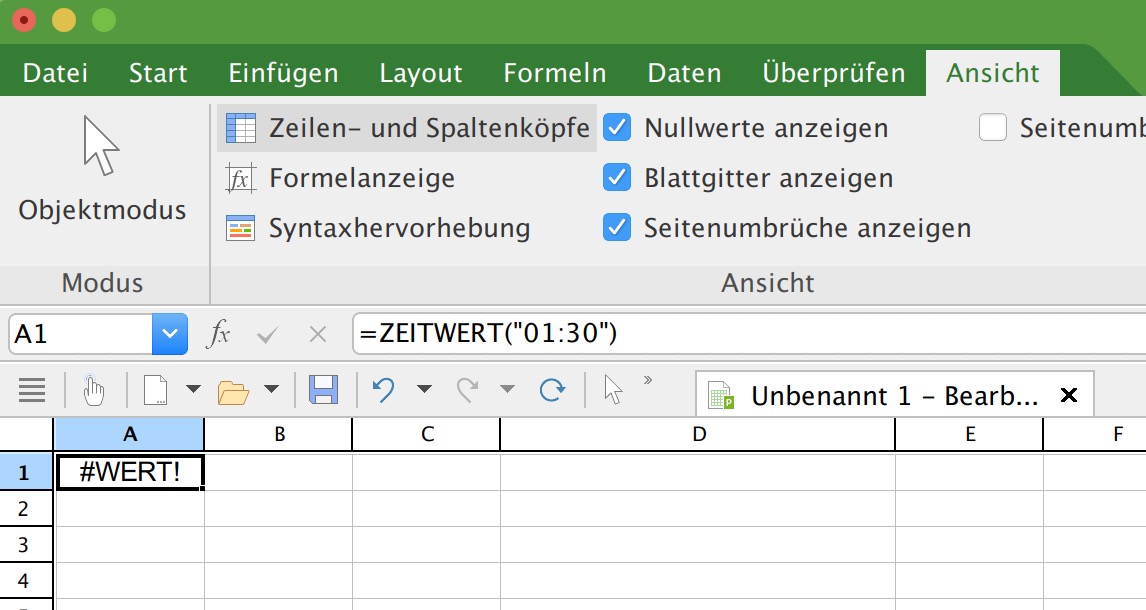The height and width of the screenshot is (610, 1146).
Task: Uncheck Nullwerte anzeigen checkbox
Action: pos(617,128)
